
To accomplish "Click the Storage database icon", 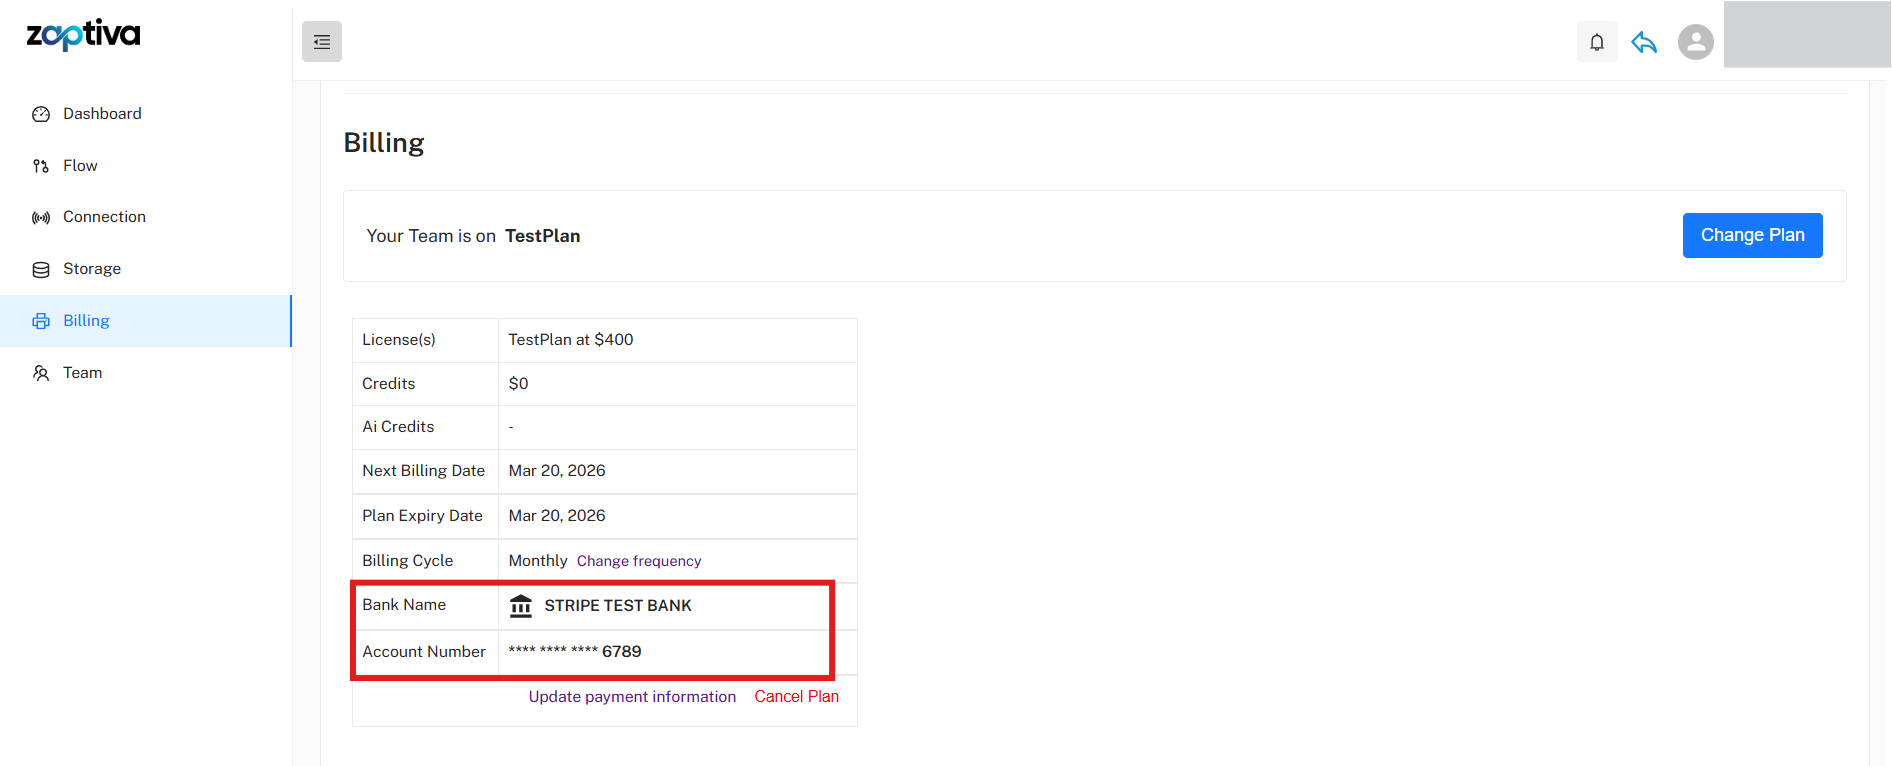I will [41, 270].
